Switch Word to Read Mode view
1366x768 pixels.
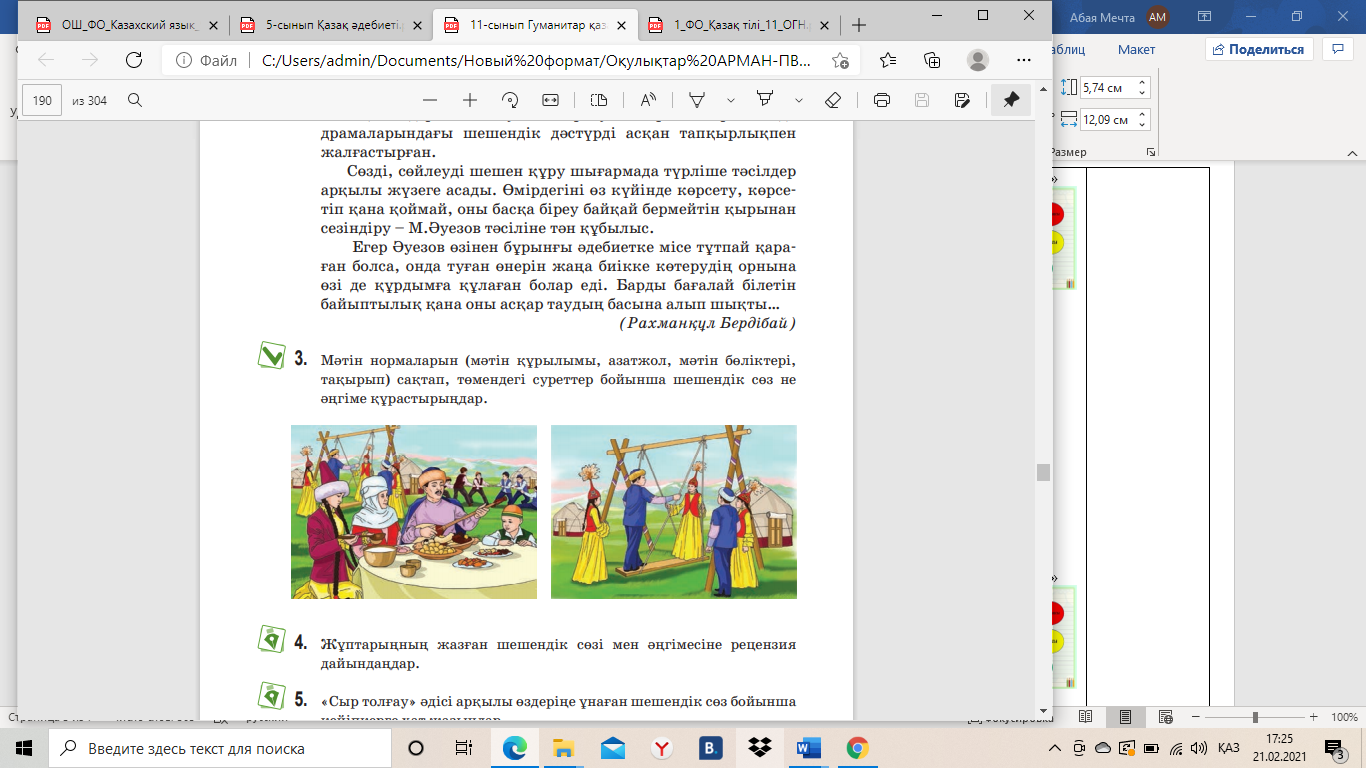[x=1087, y=717]
